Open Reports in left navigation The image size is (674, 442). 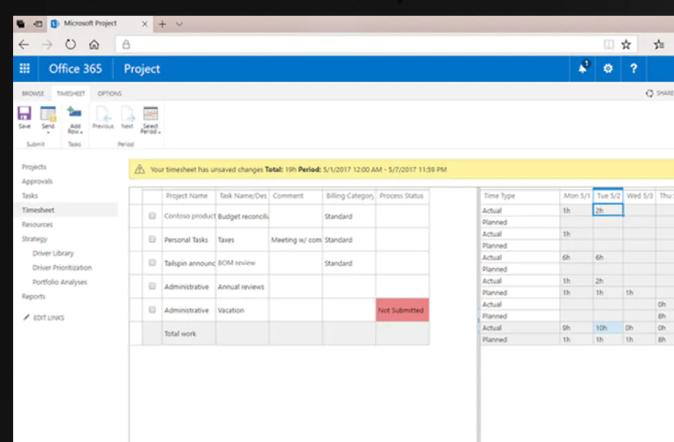coord(34,296)
